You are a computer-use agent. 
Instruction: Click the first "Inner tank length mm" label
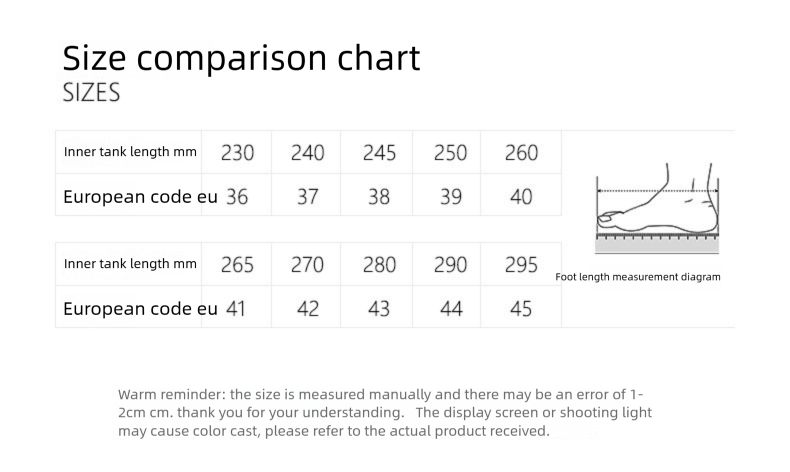coord(130,153)
